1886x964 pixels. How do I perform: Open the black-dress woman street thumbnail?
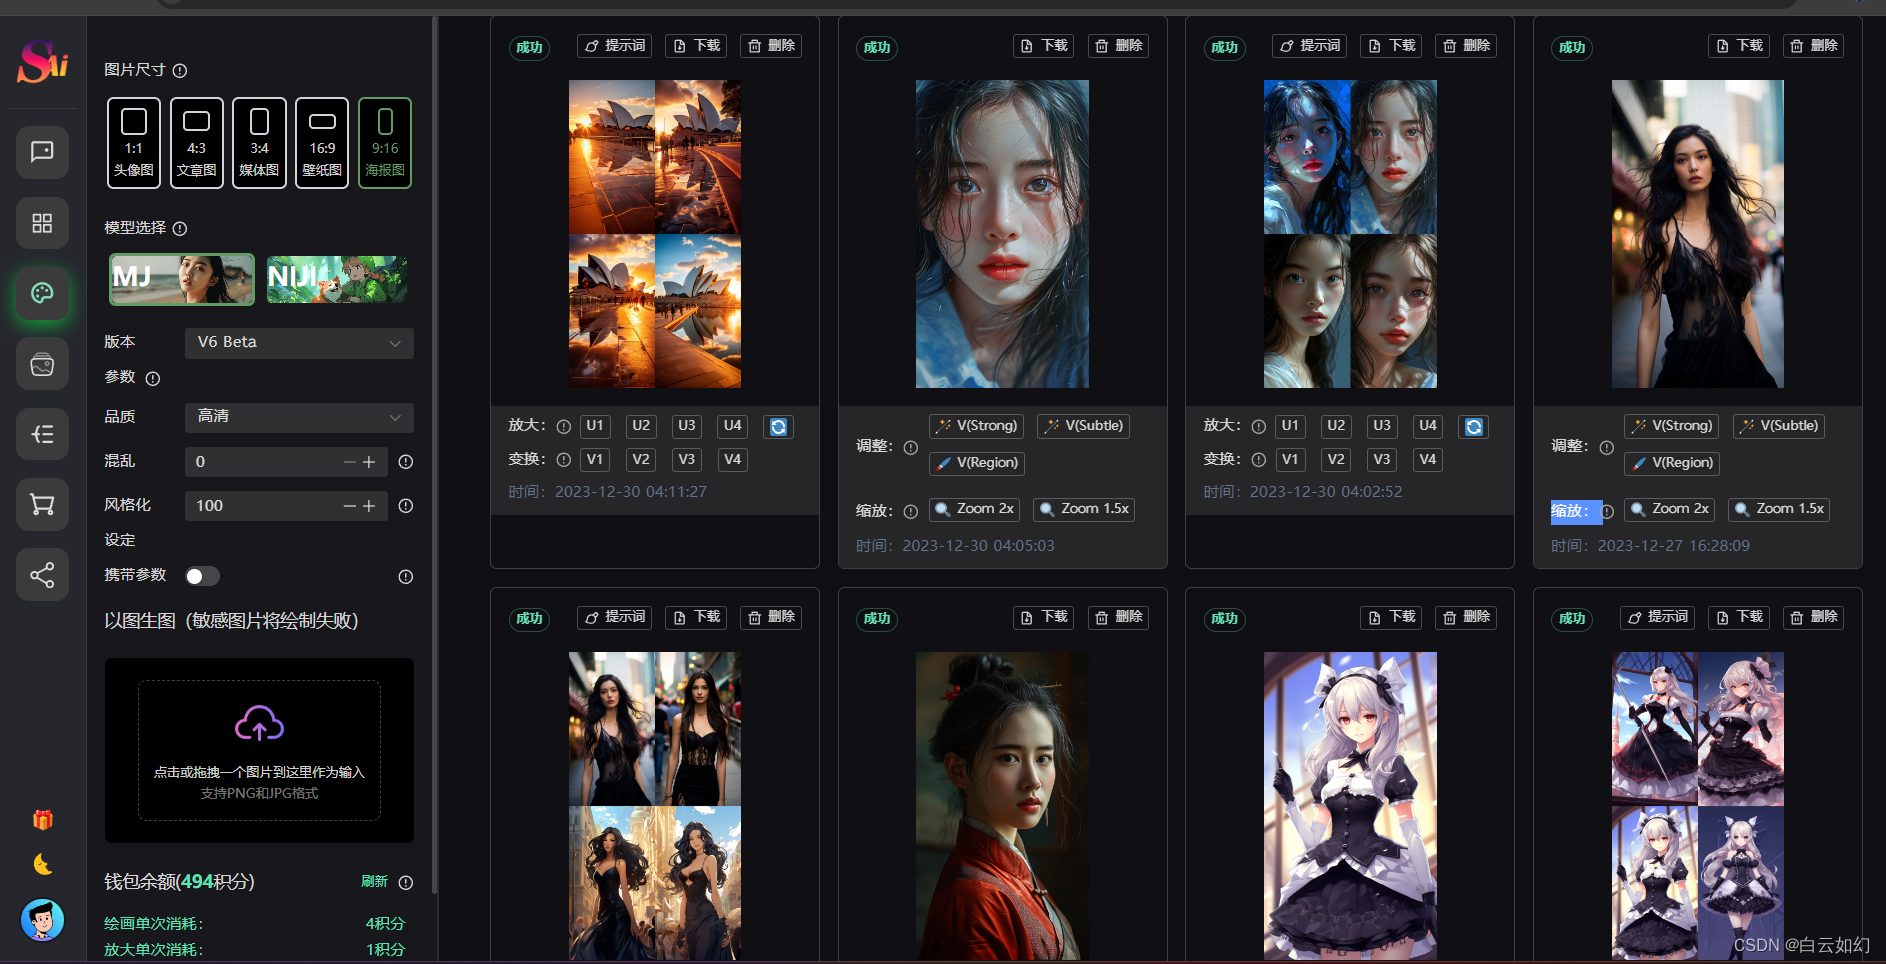1697,234
